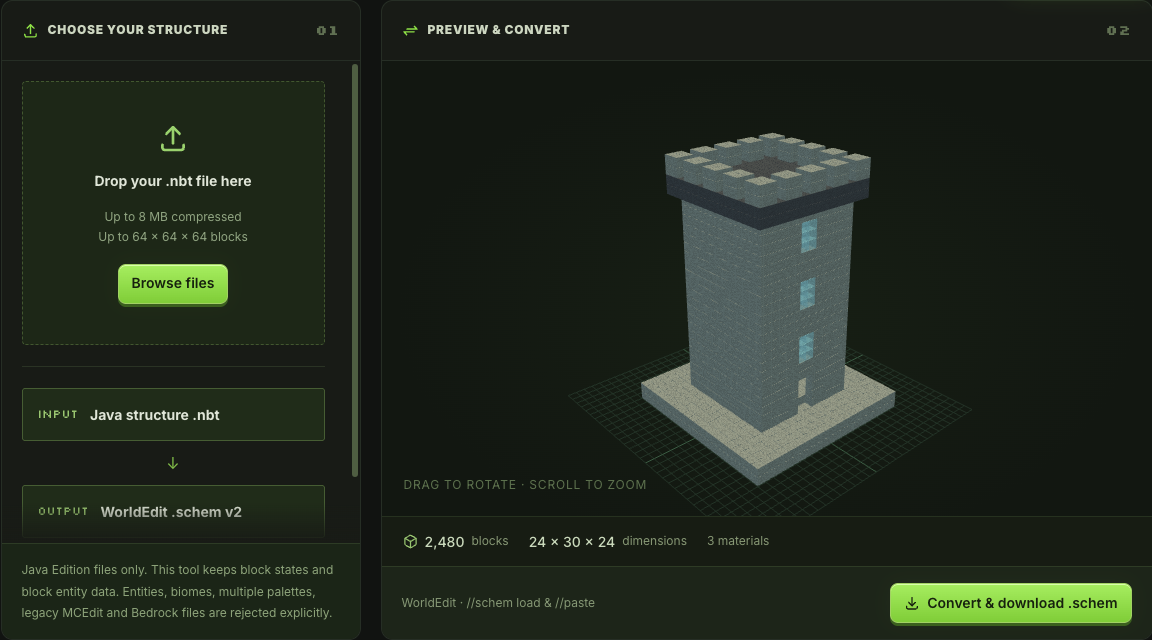
Task: Click the 'WorldEdit · //schem load & //paste' text
Action: pos(498,603)
